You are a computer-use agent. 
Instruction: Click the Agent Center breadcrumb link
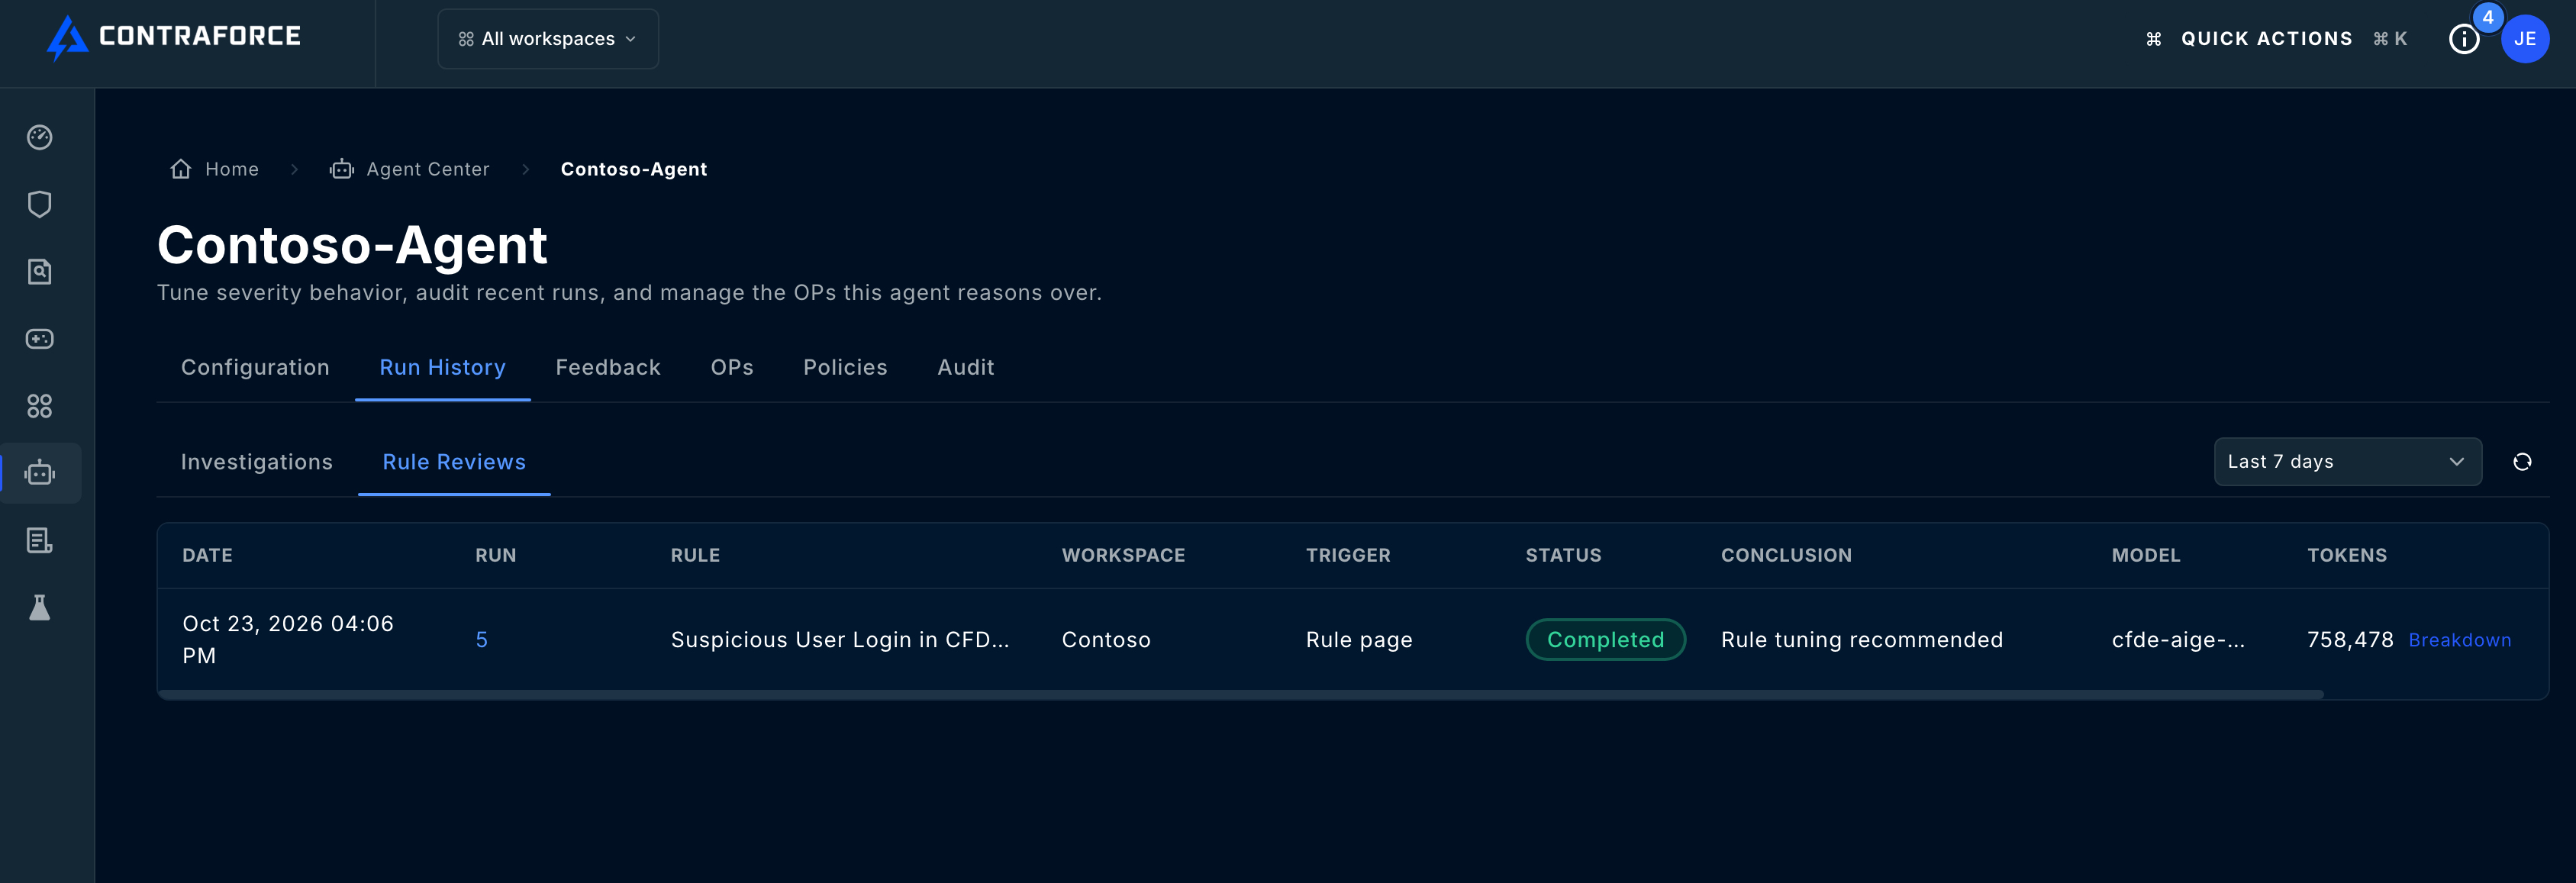[x=428, y=169]
